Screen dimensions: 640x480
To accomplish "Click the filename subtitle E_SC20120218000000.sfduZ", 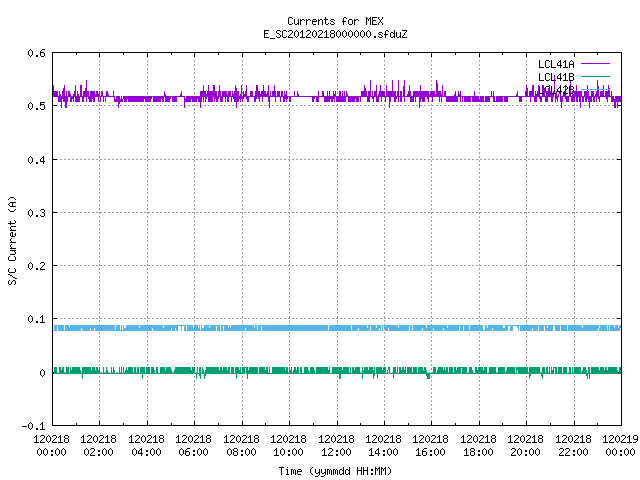I will [335, 34].
